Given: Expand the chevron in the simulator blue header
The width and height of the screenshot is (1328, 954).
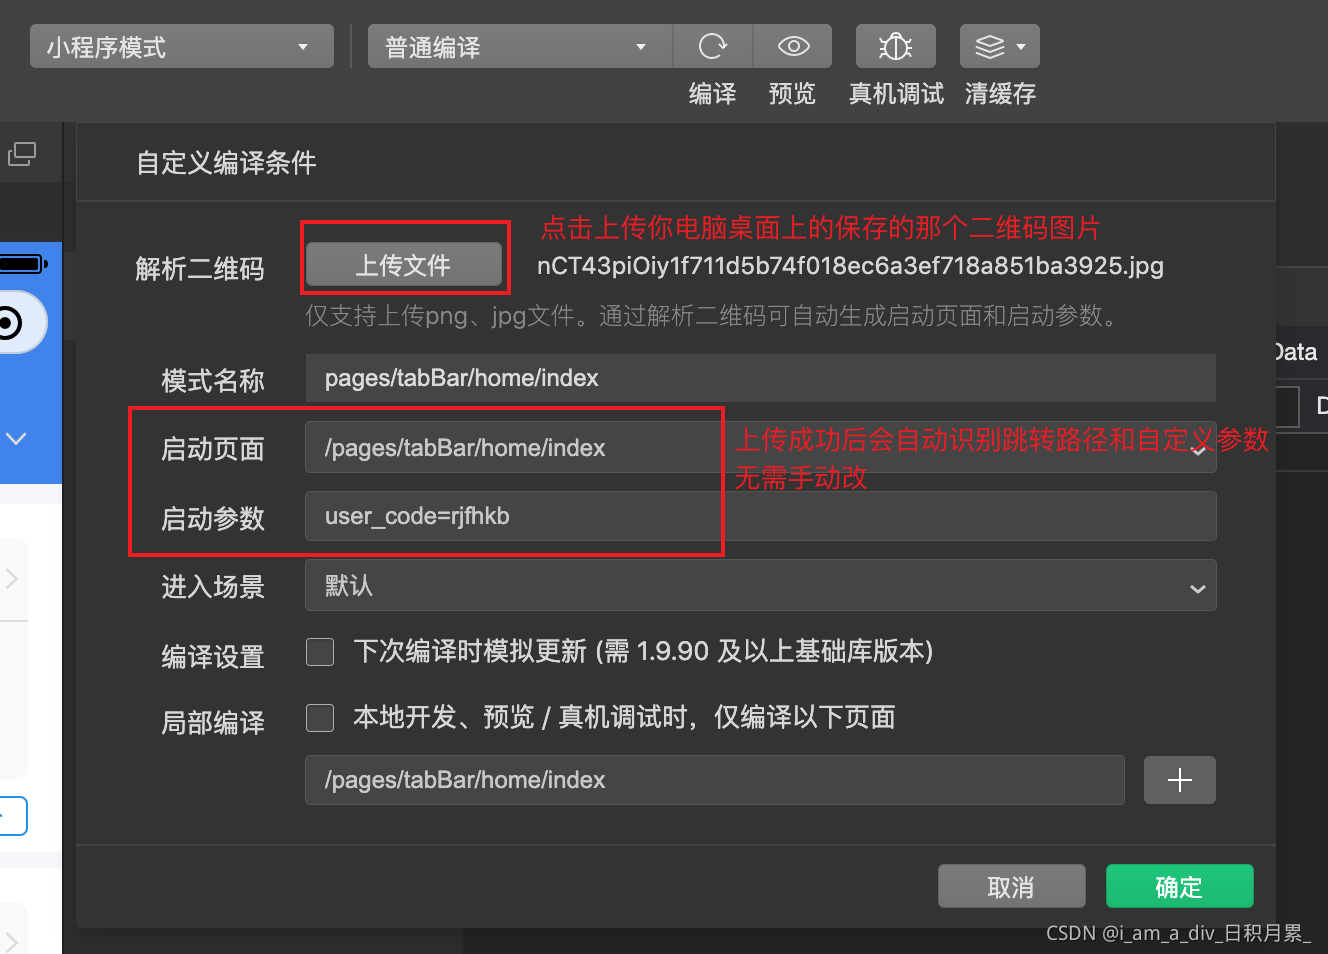Looking at the screenshot, I should [x=16, y=439].
